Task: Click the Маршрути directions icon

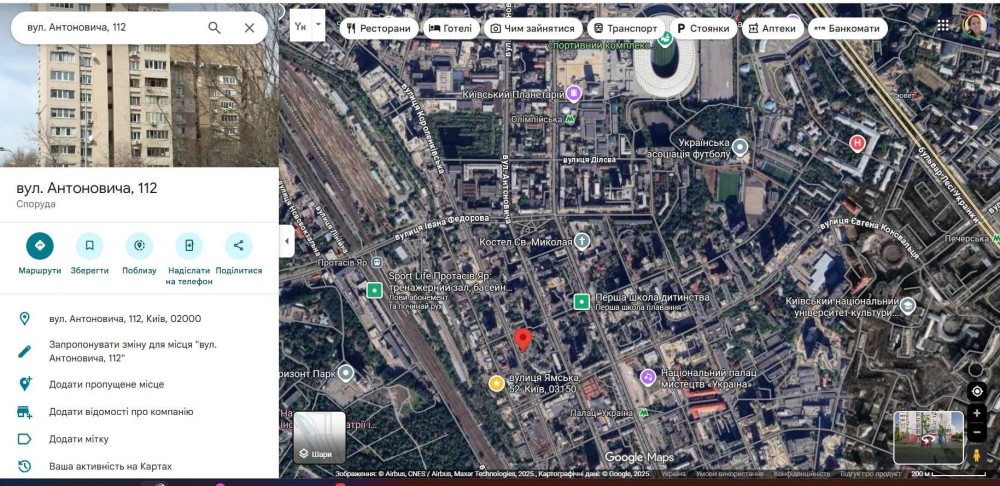Action: [x=39, y=246]
